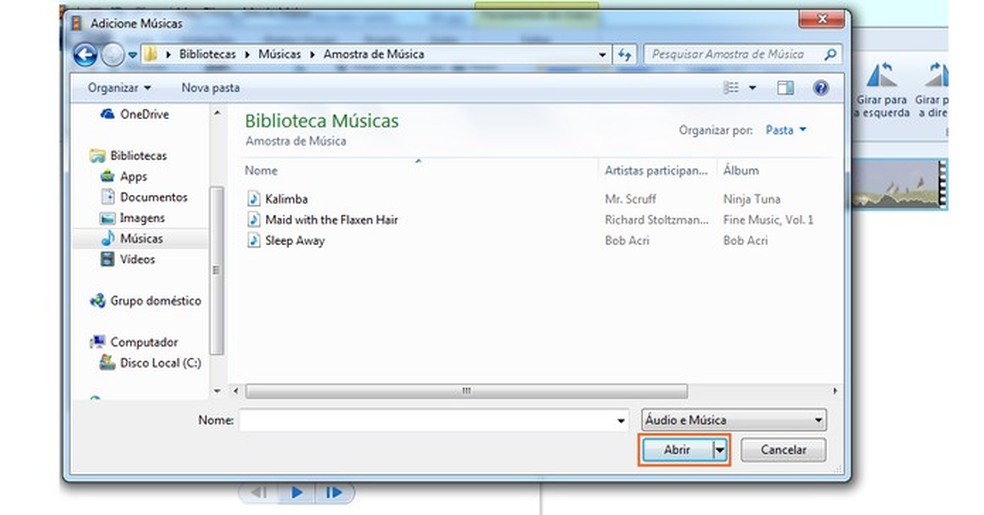Open the Documentos library

(144, 197)
